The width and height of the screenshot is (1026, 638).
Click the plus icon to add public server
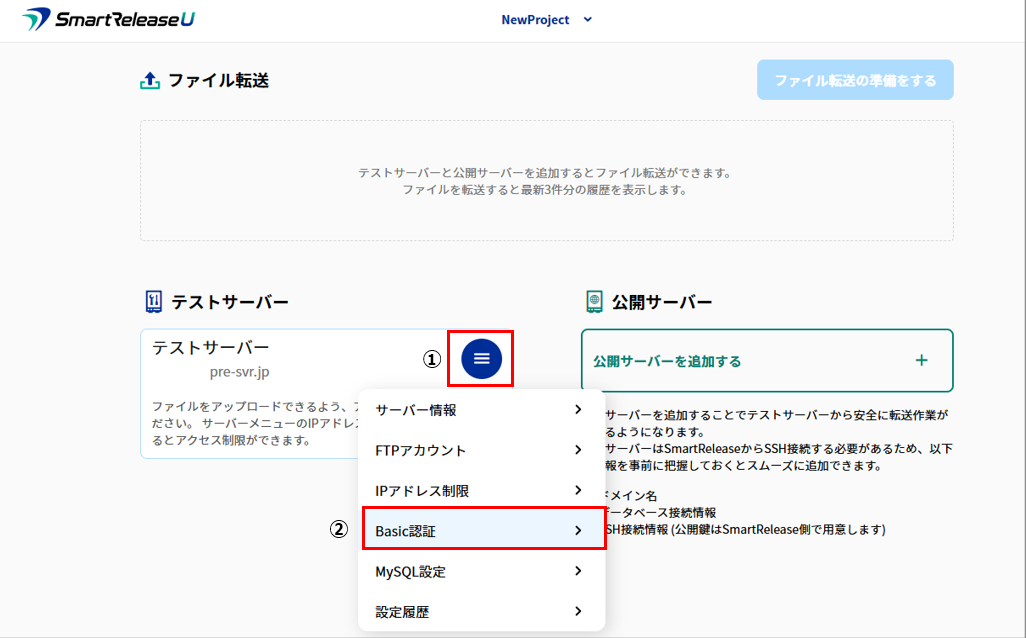[x=921, y=360]
